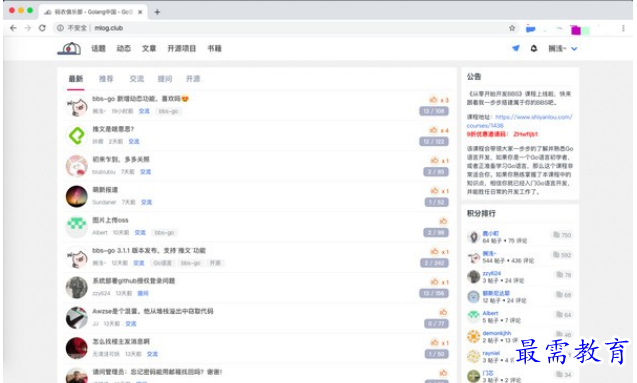Open post '请问管理员: 忘记密码能用邮箱找回吗'

tap(157, 372)
